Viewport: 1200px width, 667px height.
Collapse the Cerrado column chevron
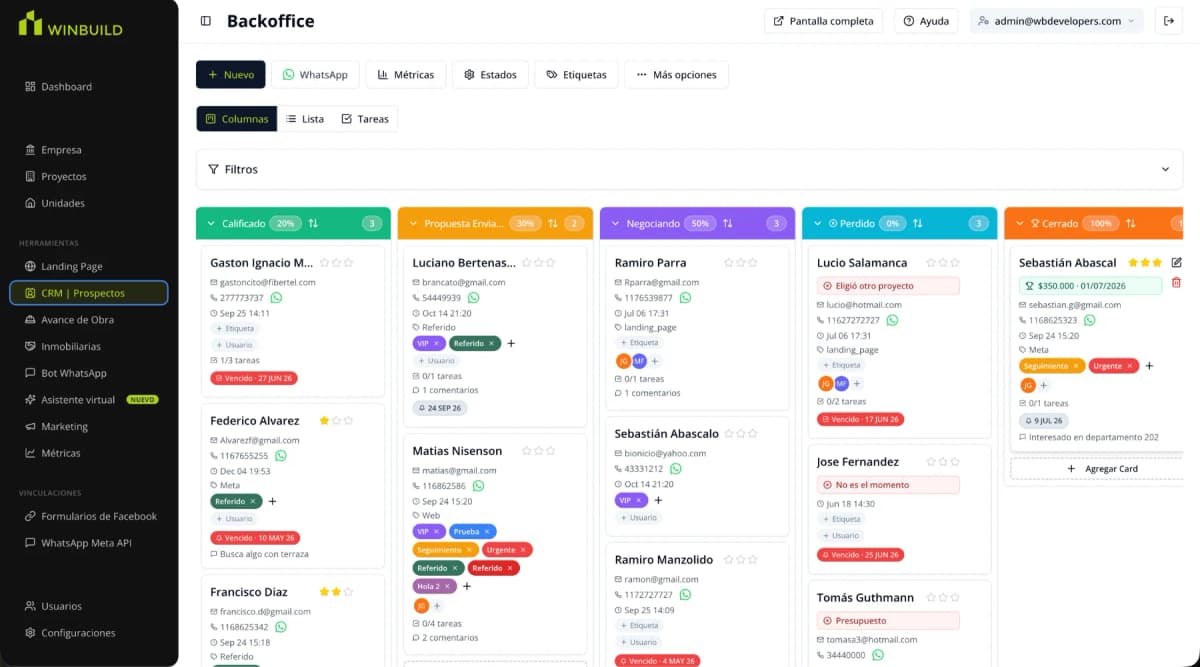tap(1019, 223)
